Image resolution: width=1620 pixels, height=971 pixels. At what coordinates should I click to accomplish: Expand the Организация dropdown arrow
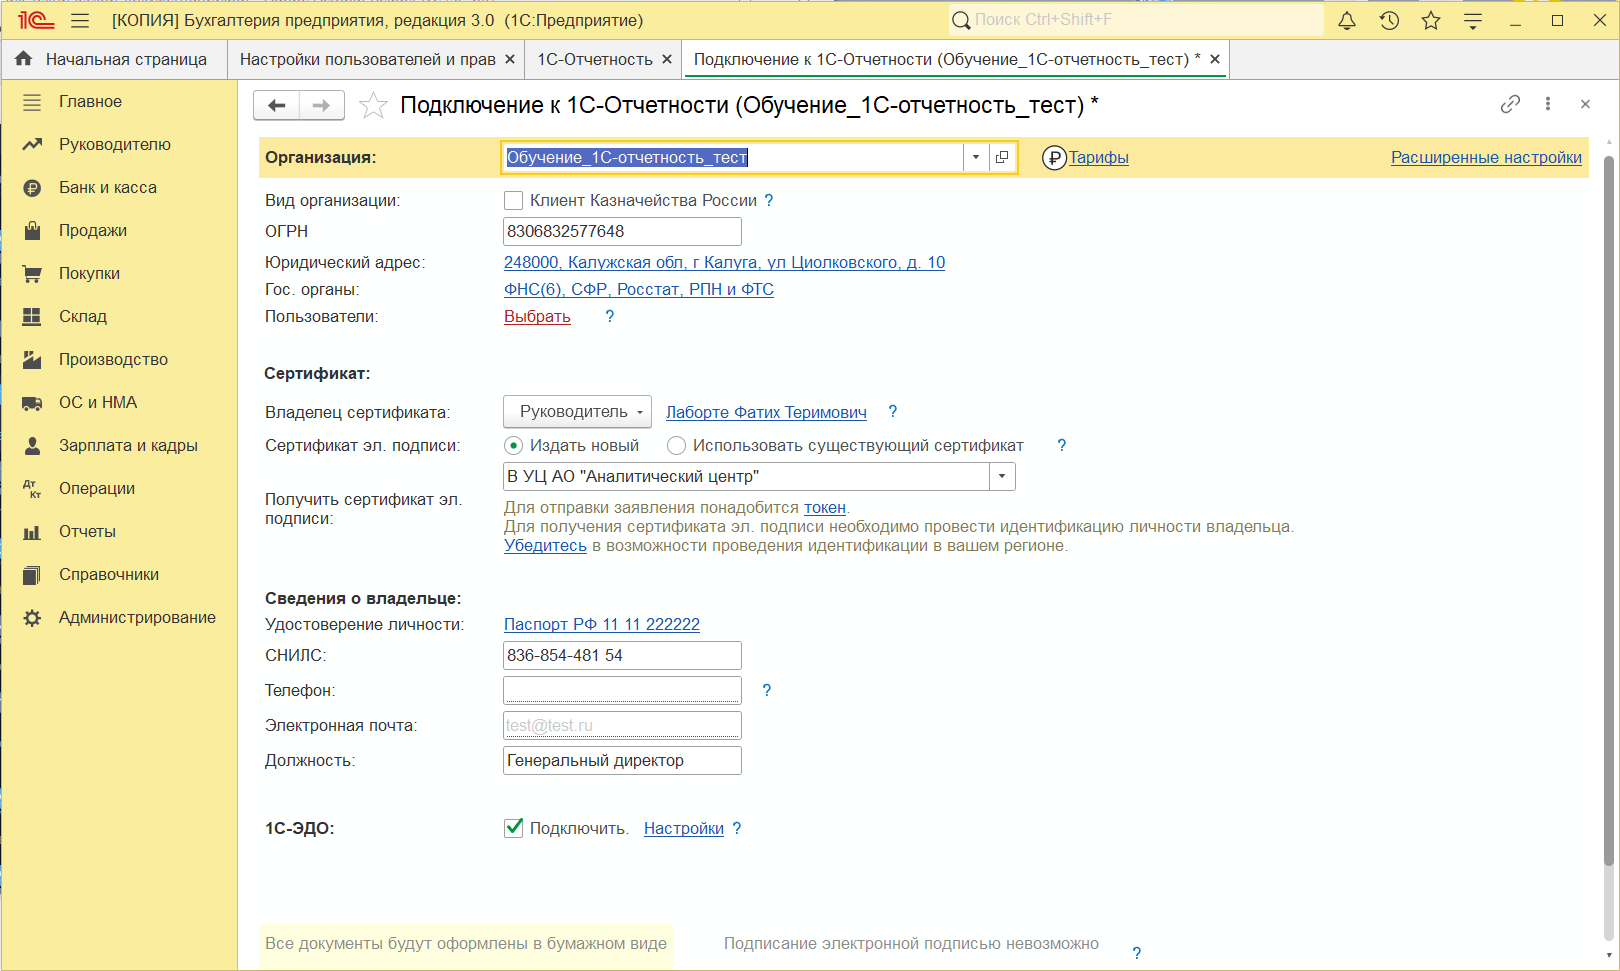(976, 157)
